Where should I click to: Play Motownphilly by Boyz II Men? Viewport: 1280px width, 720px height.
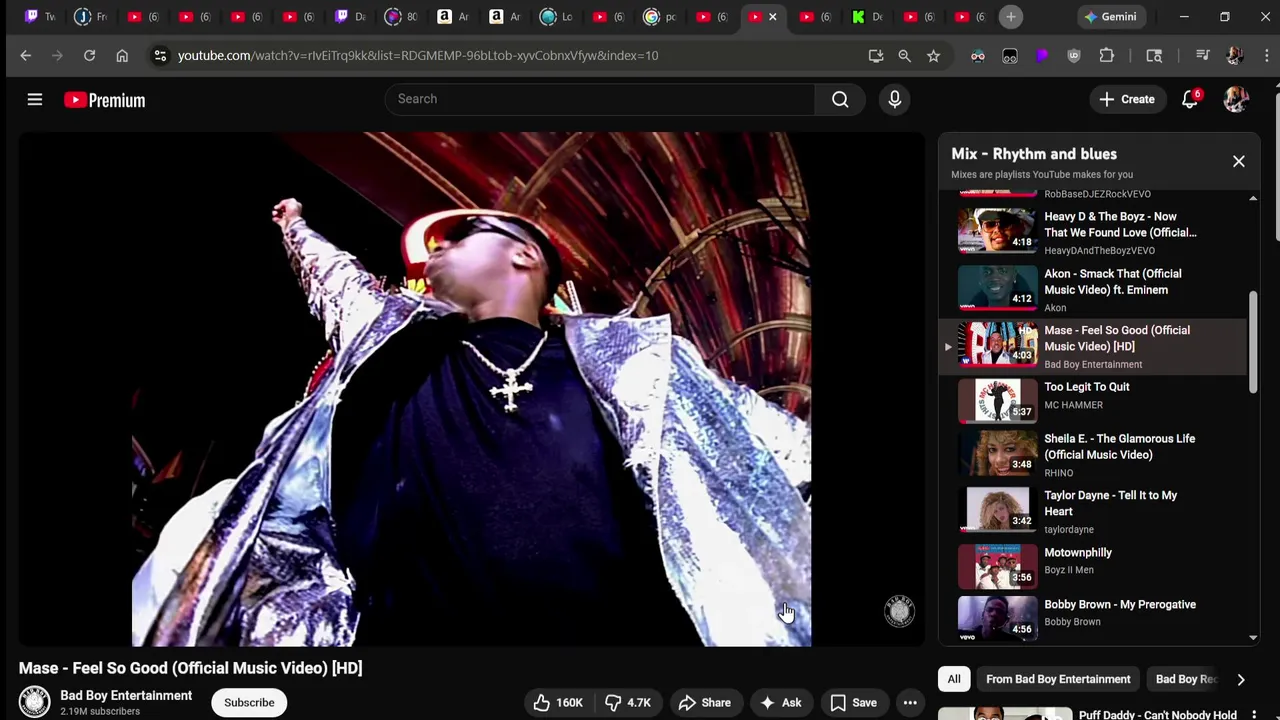(x=1095, y=566)
